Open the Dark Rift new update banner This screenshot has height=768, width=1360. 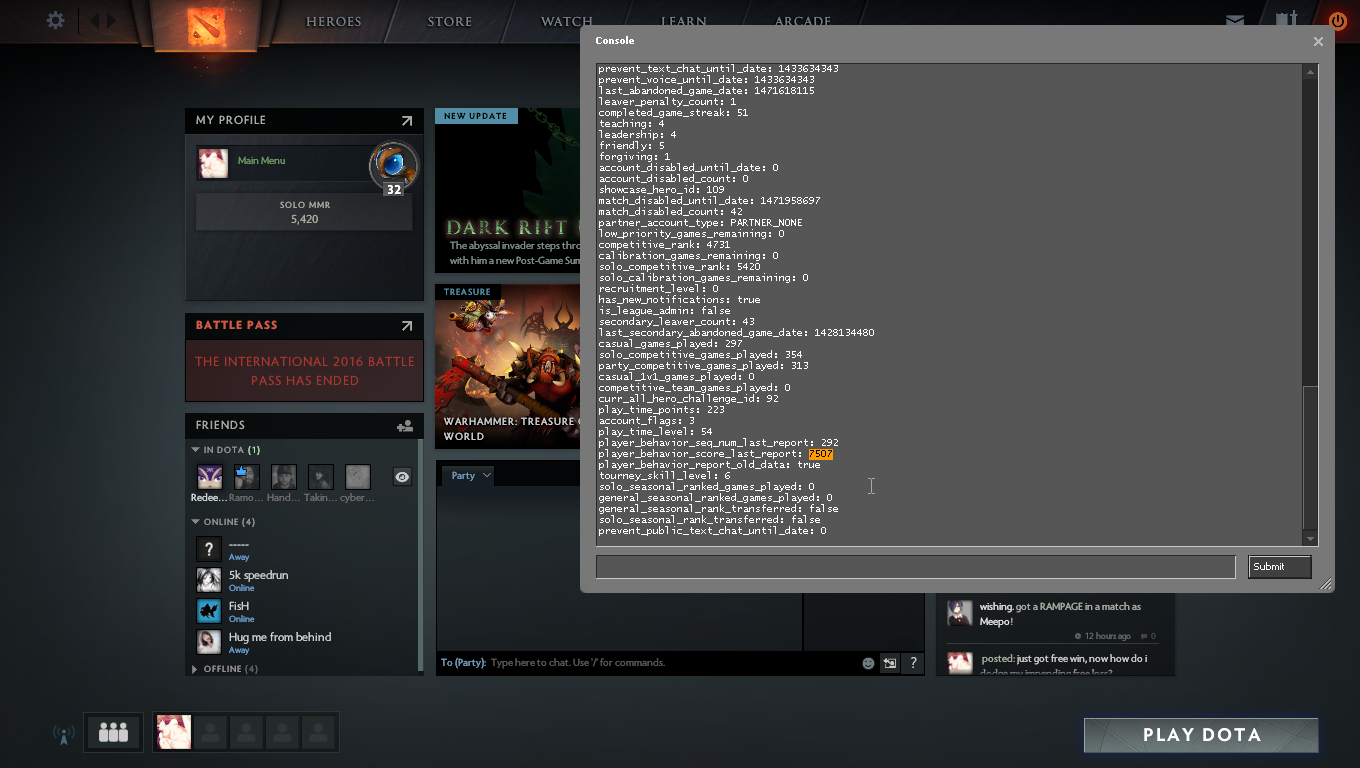(x=508, y=190)
